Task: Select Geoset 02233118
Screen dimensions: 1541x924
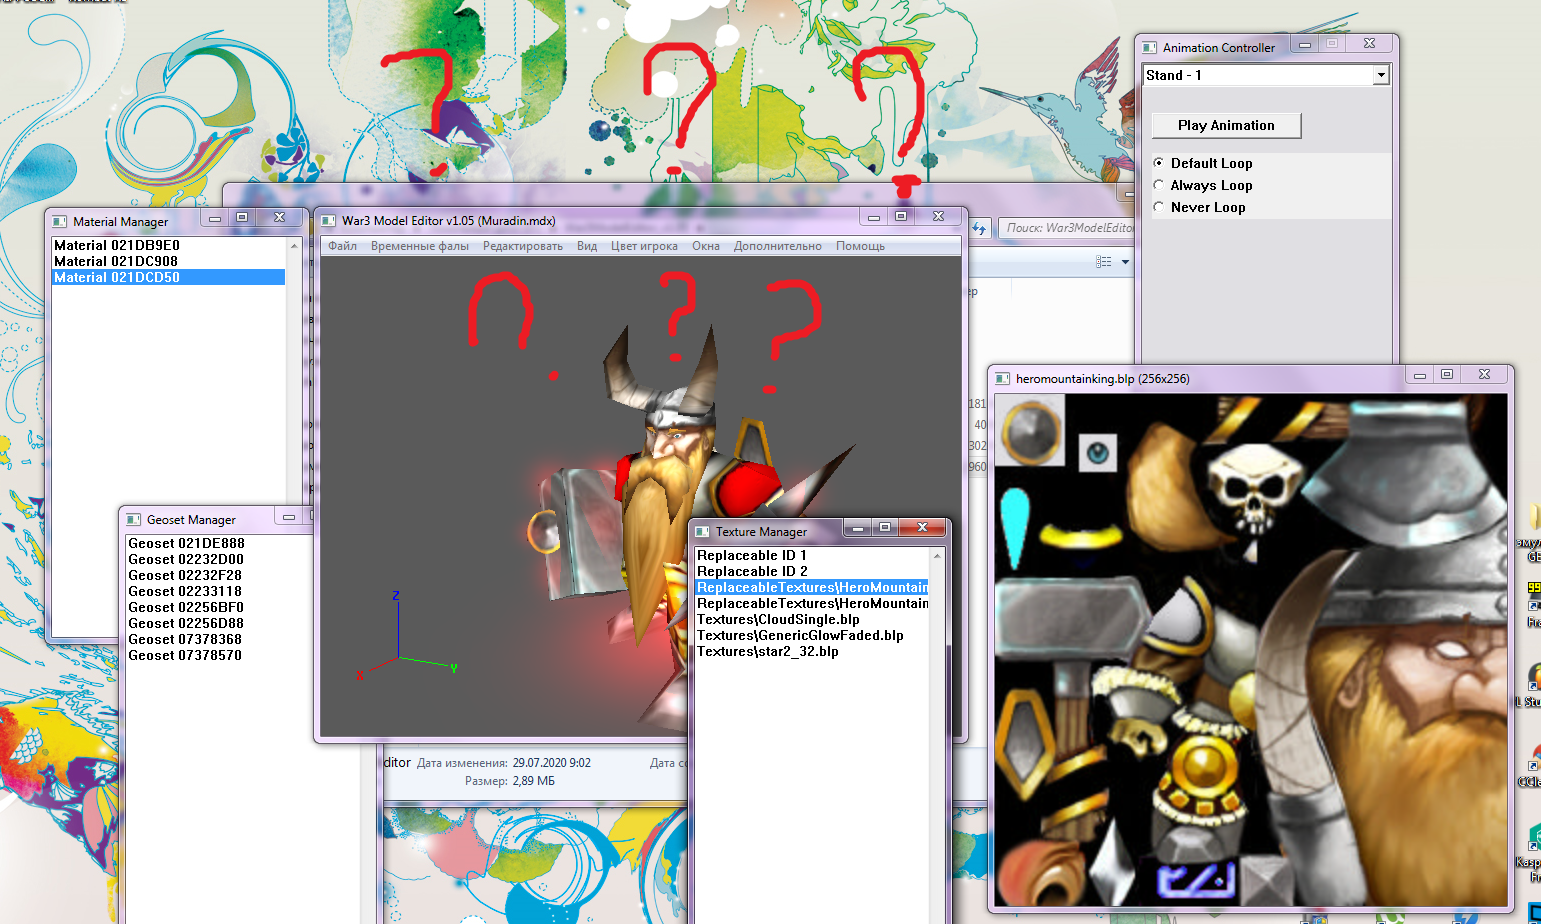Action: (185, 591)
